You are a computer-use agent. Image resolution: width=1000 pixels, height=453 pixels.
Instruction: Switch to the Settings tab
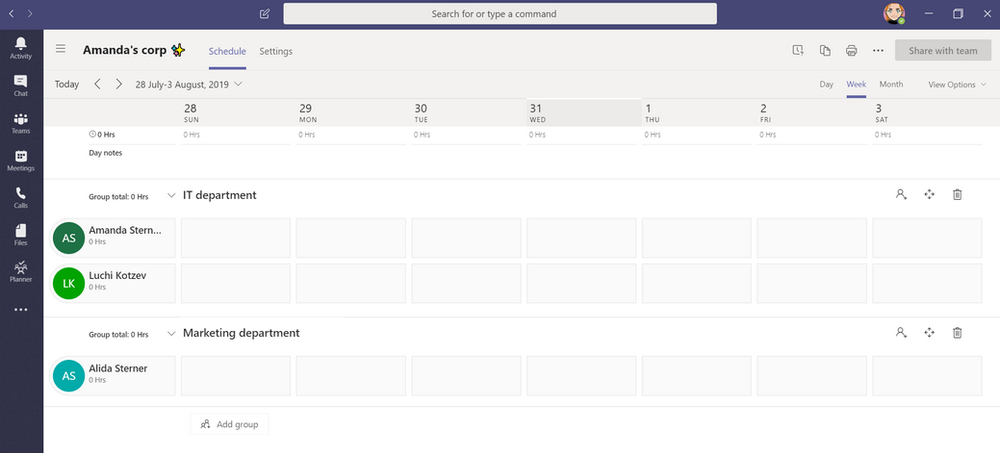276,51
